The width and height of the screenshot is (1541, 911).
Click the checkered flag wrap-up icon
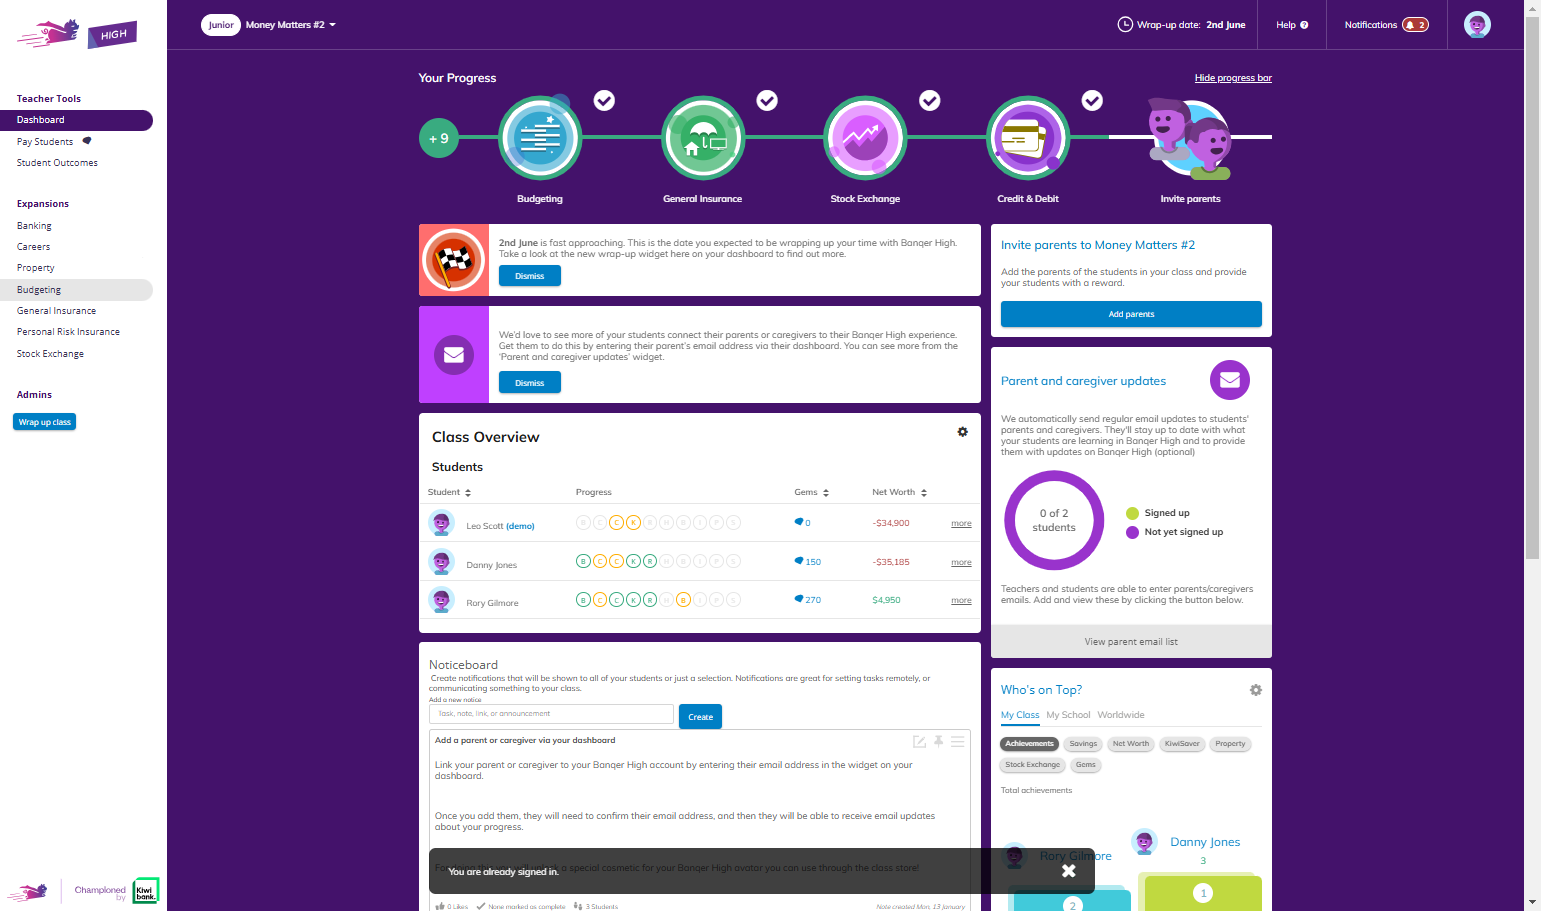coord(454,260)
